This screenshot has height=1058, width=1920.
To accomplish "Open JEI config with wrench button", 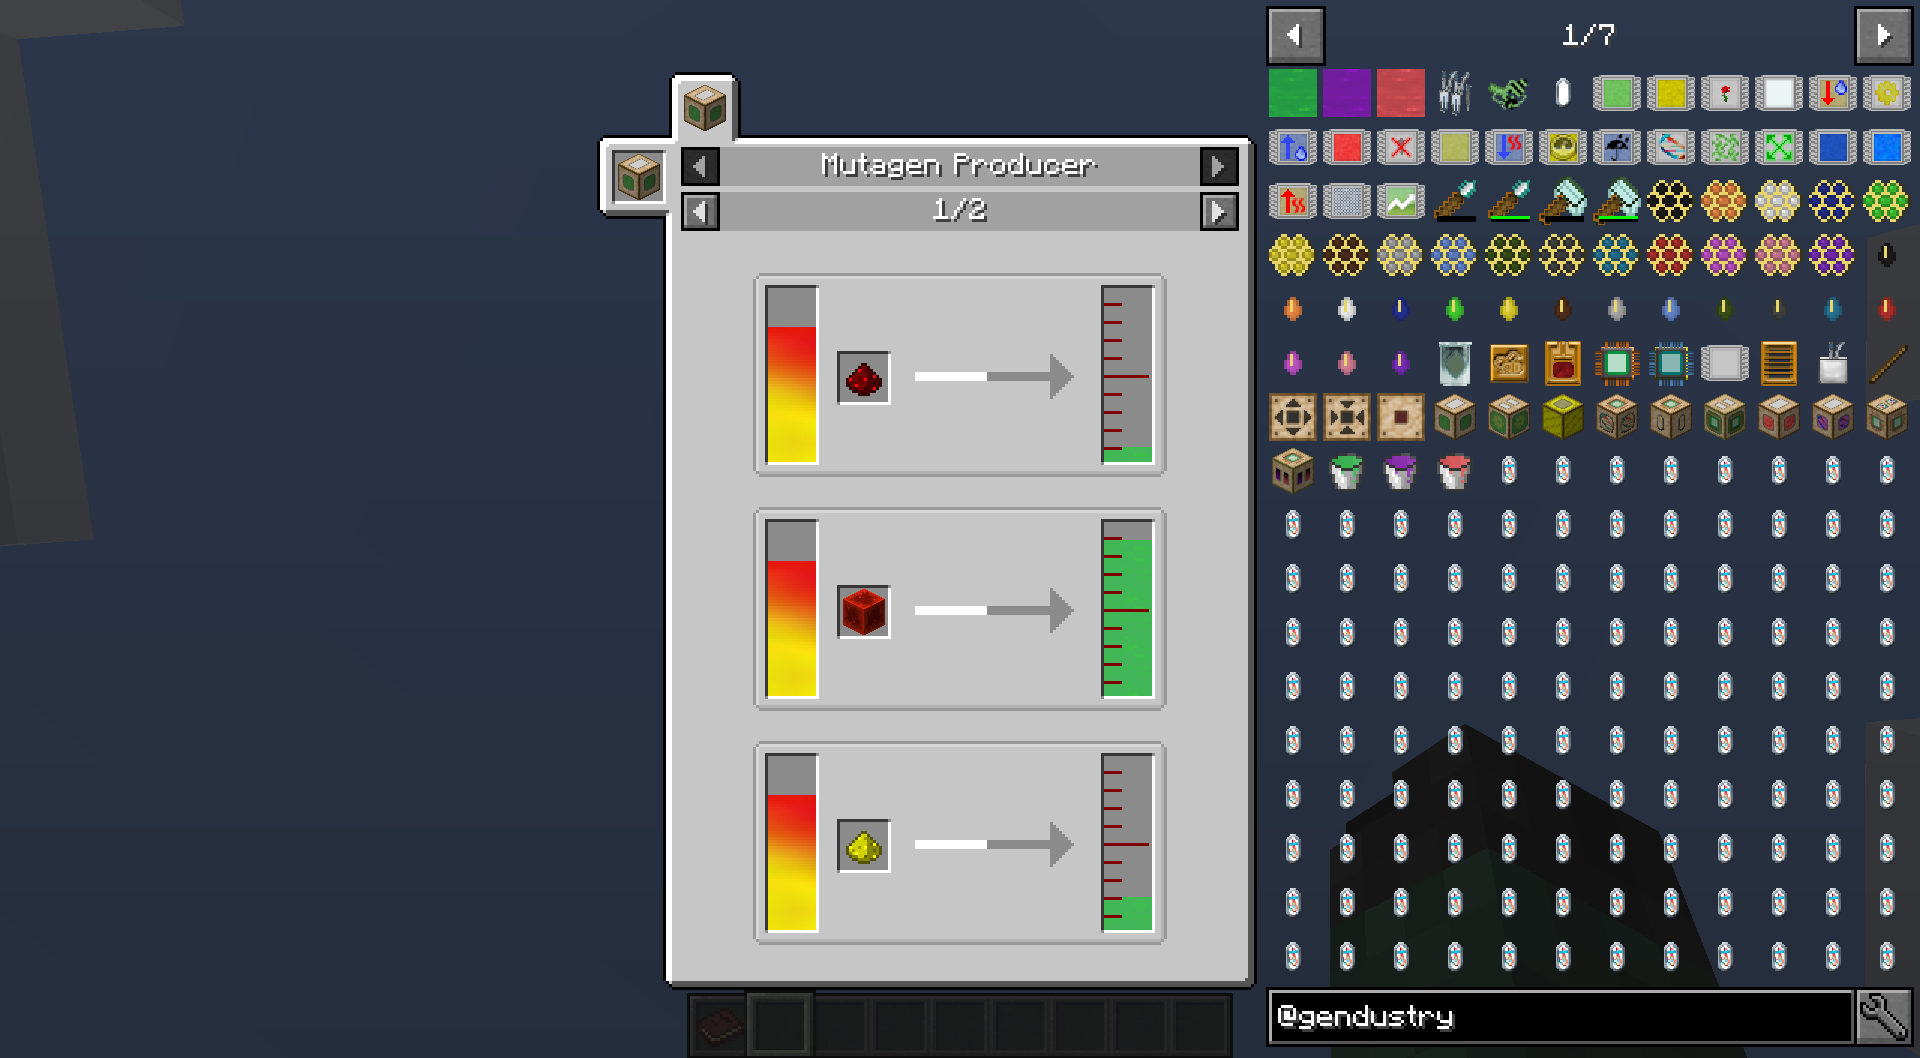I will tap(1884, 1017).
